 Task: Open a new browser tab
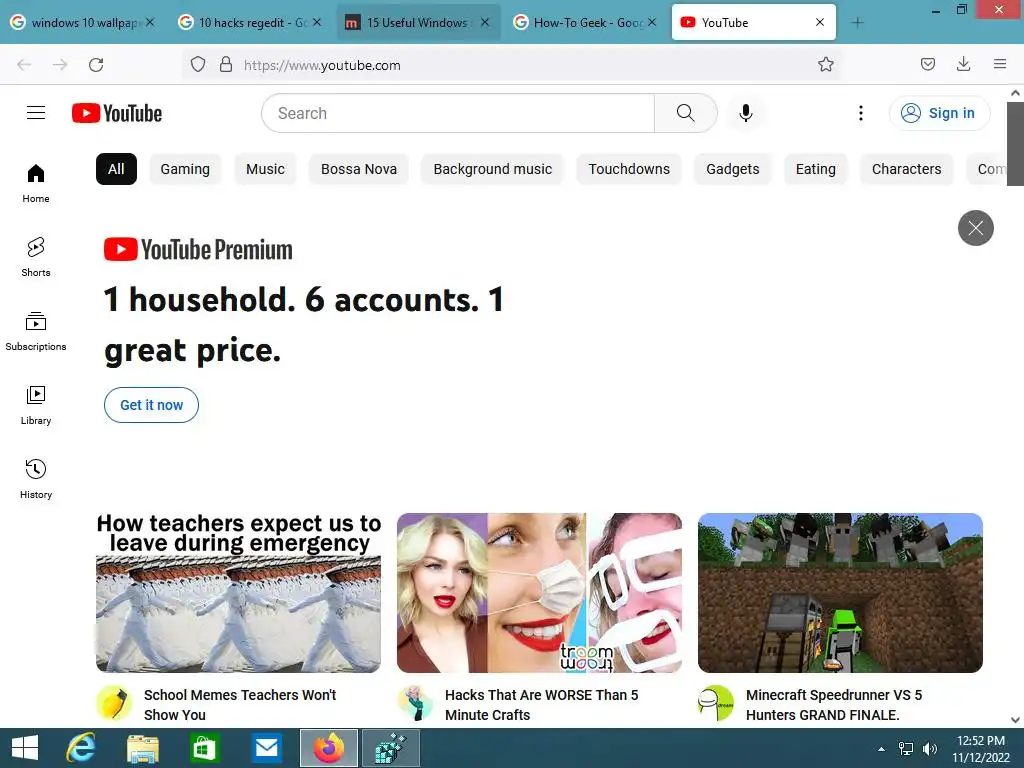click(x=857, y=23)
